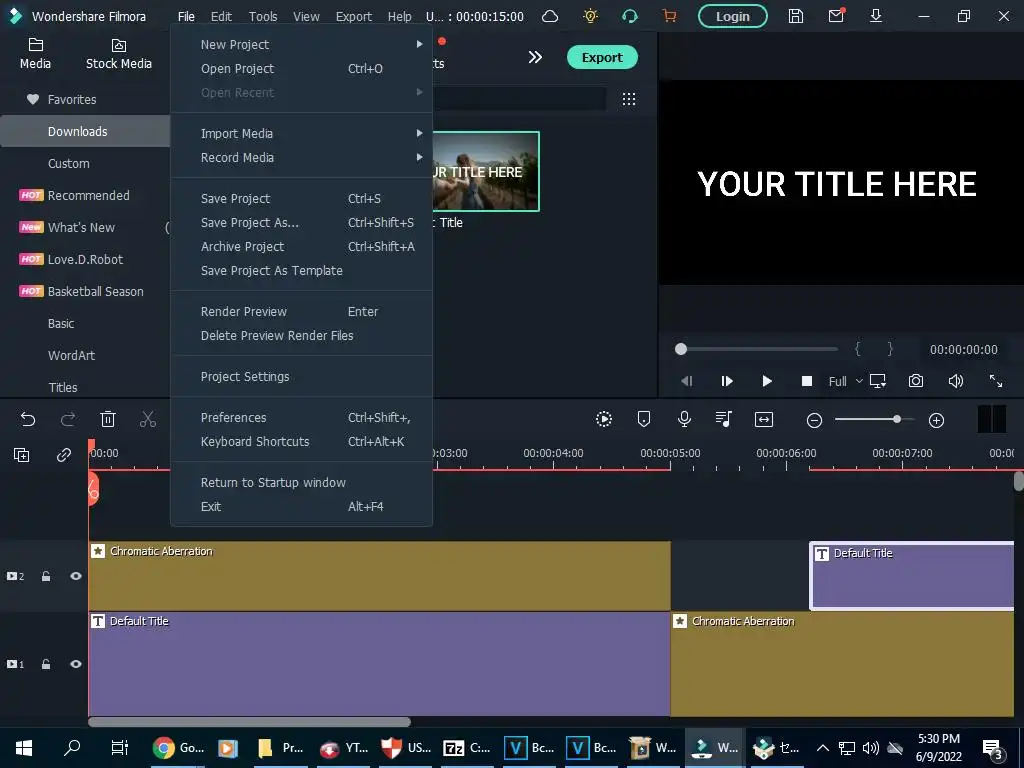Toggle preview volume speaker icon
Screen dimensions: 1024x768
click(955, 381)
